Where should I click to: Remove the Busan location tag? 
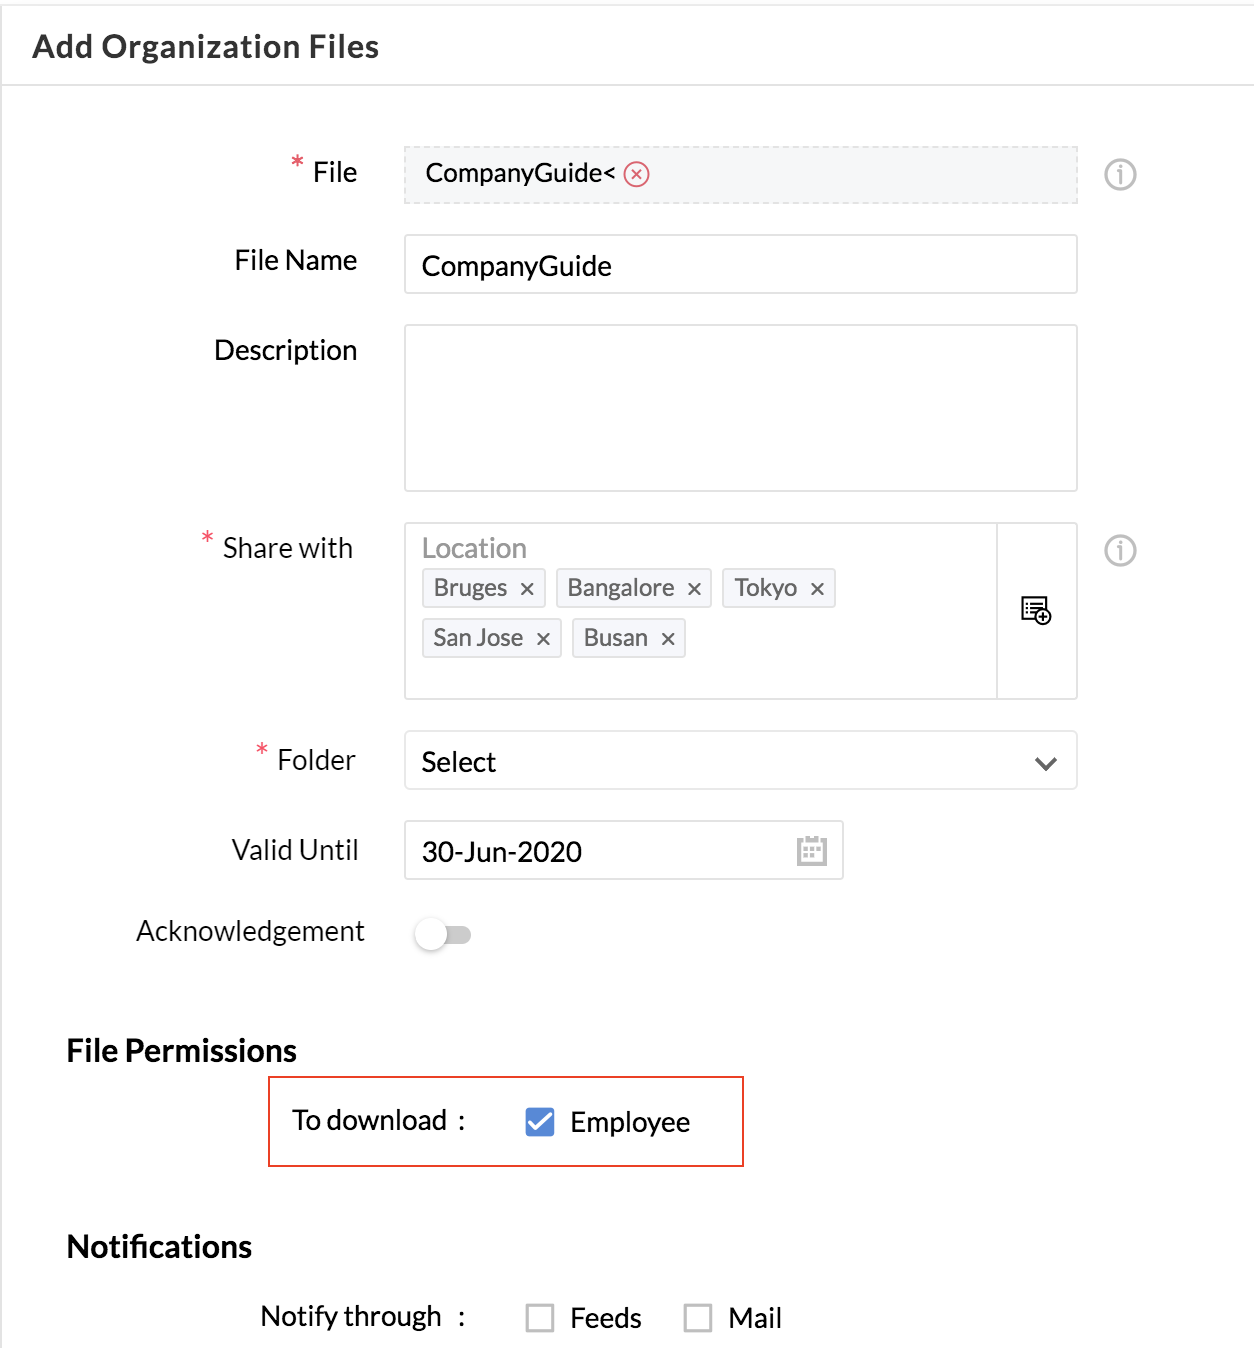click(x=668, y=639)
